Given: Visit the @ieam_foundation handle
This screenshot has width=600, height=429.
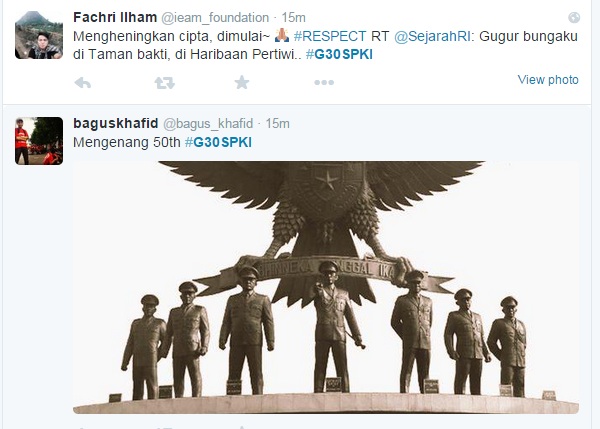Looking at the screenshot, I should 215,18.
